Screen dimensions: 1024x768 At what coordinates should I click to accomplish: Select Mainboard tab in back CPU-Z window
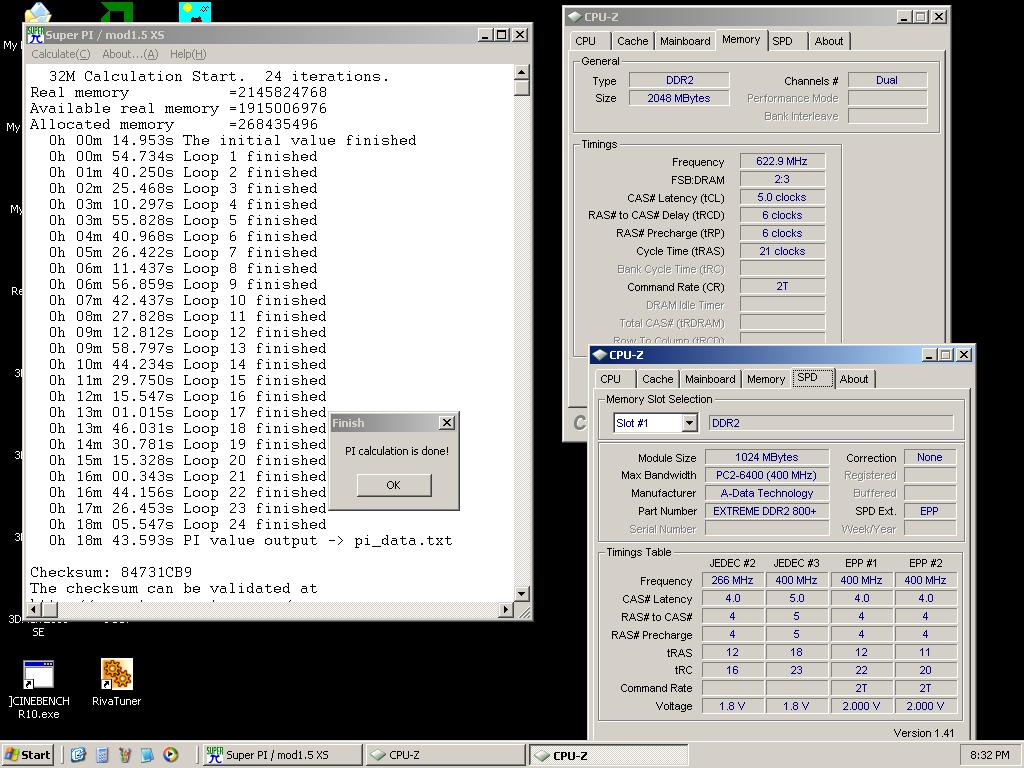coord(685,41)
